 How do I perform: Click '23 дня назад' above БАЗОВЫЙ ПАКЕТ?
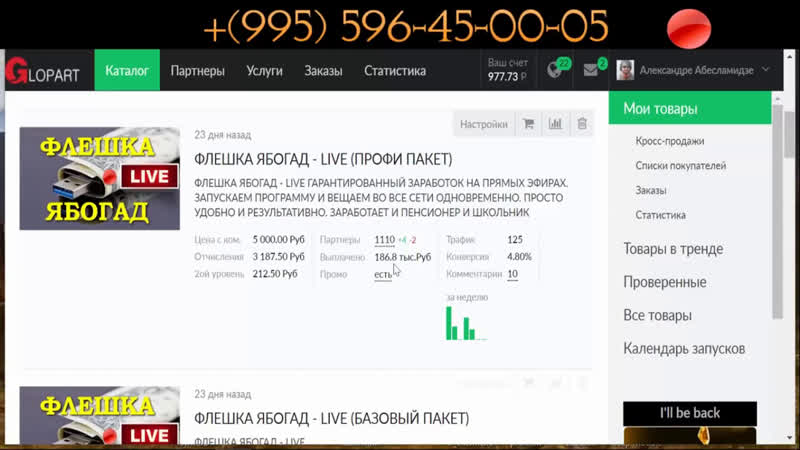tap(222, 394)
